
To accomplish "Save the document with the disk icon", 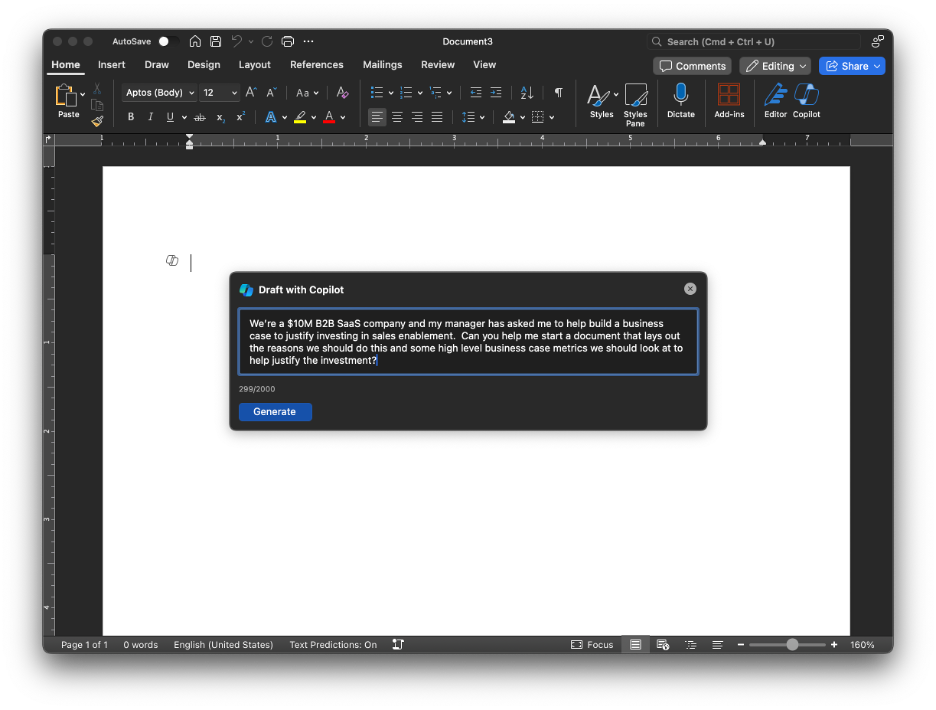I will click(215, 41).
